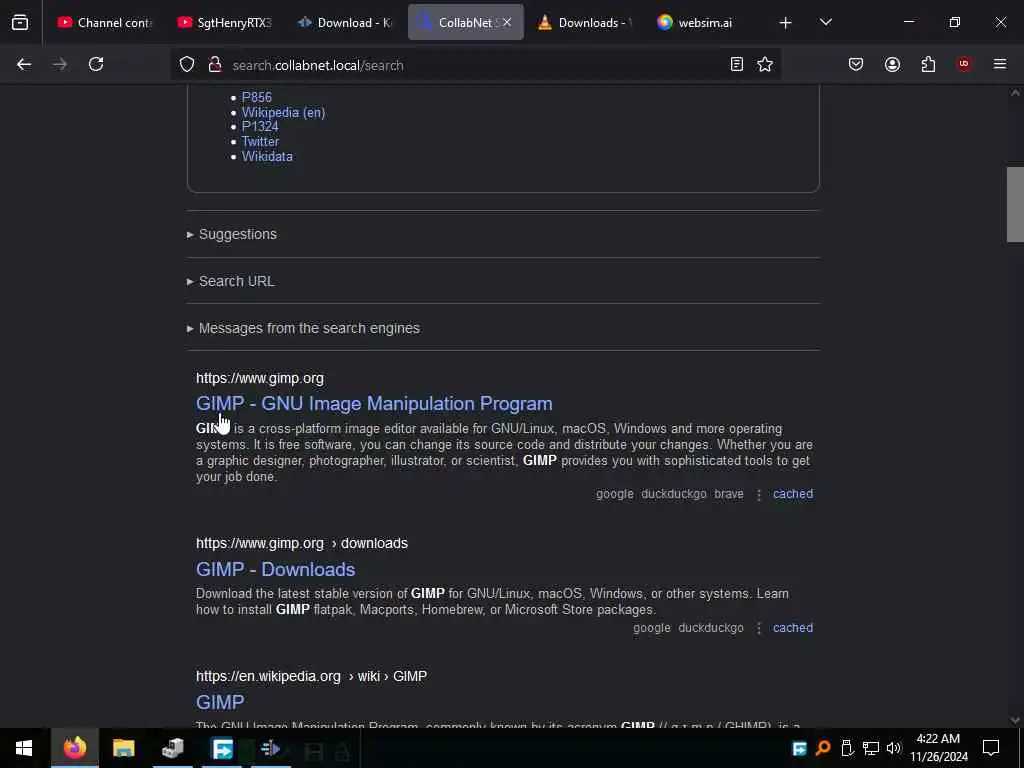Viewport: 1024px width, 768px height.
Task: Open more options dots for gimp.org result
Action: (759, 495)
